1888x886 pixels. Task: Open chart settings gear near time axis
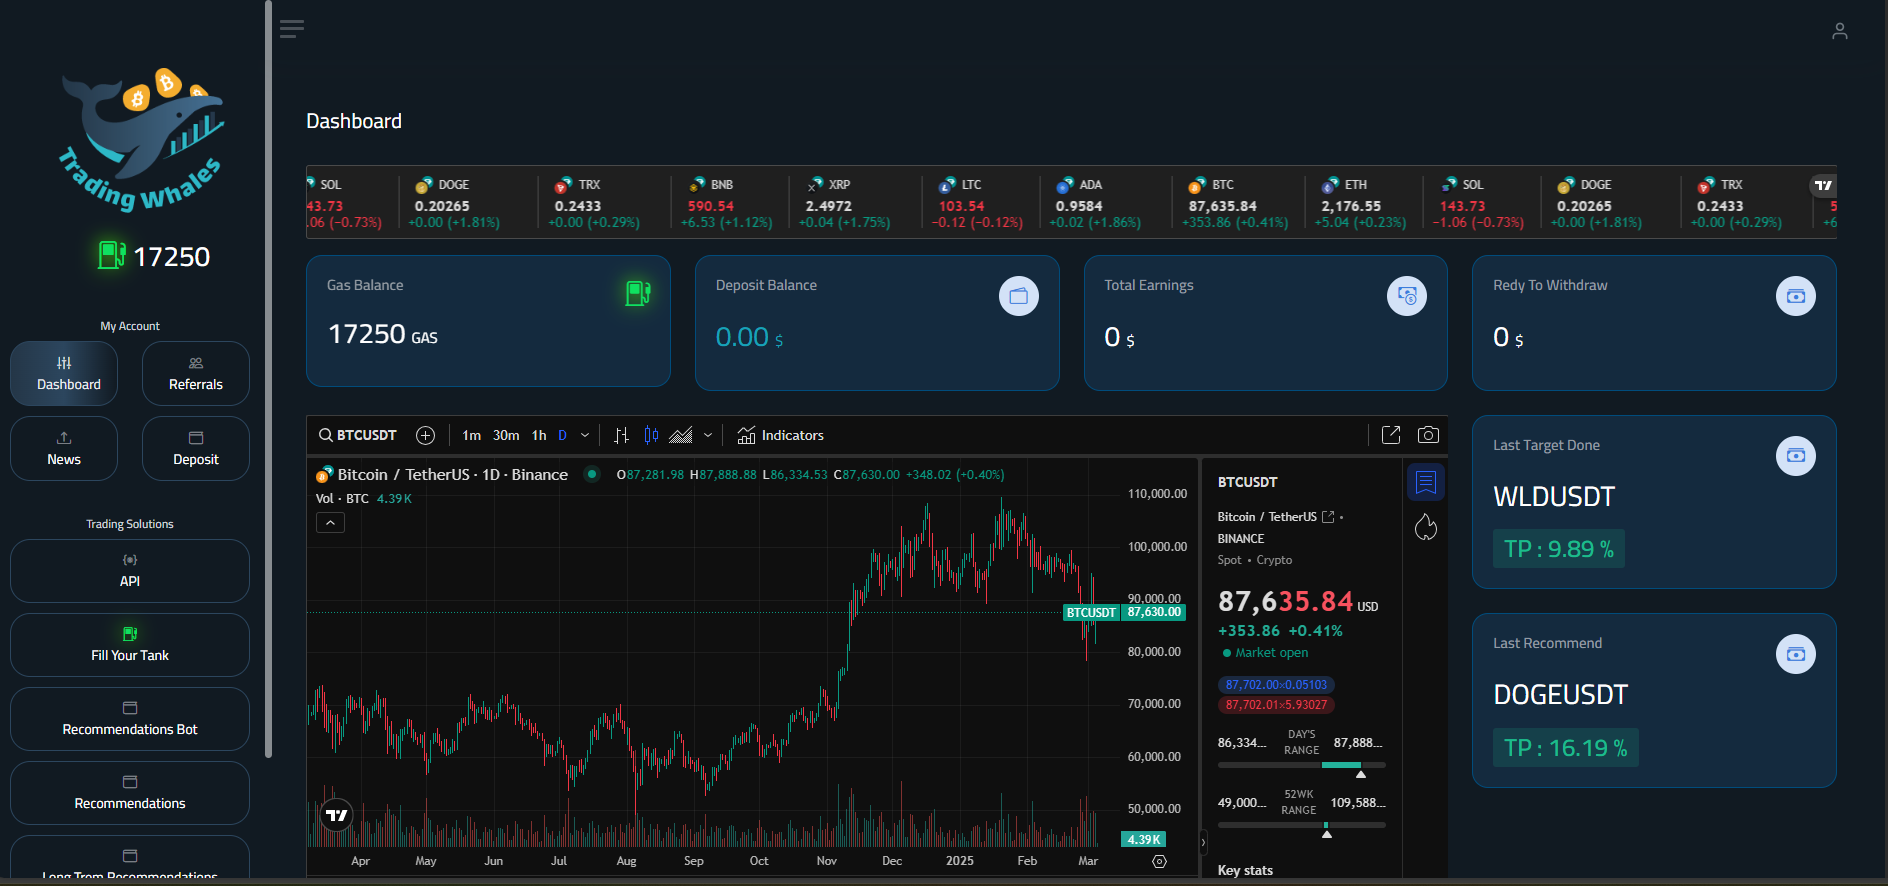click(1159, 861)
